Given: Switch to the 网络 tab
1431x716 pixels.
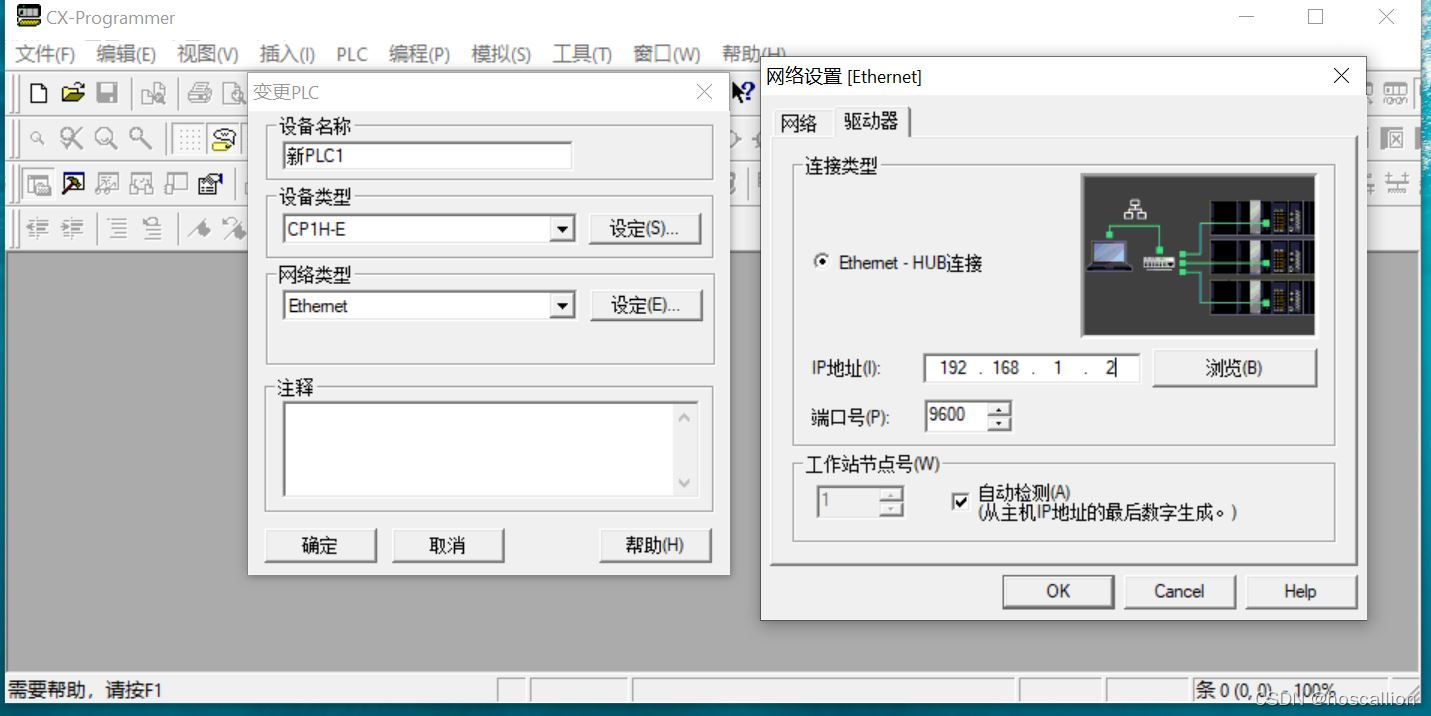Looking at the screenshot, I should point(798,123).
